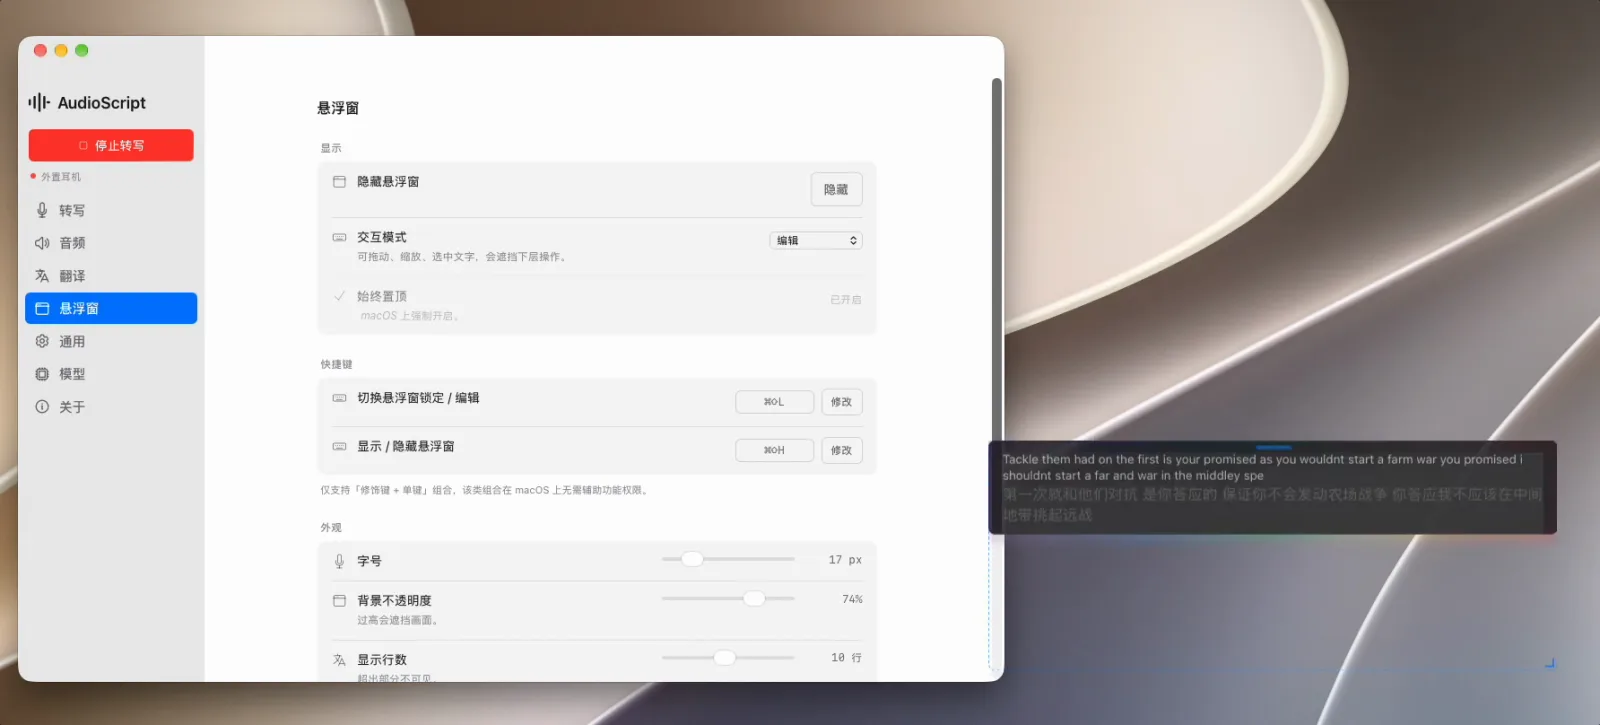
Task: Click the 外置耳机 input status label
Action: click(61, 177)
